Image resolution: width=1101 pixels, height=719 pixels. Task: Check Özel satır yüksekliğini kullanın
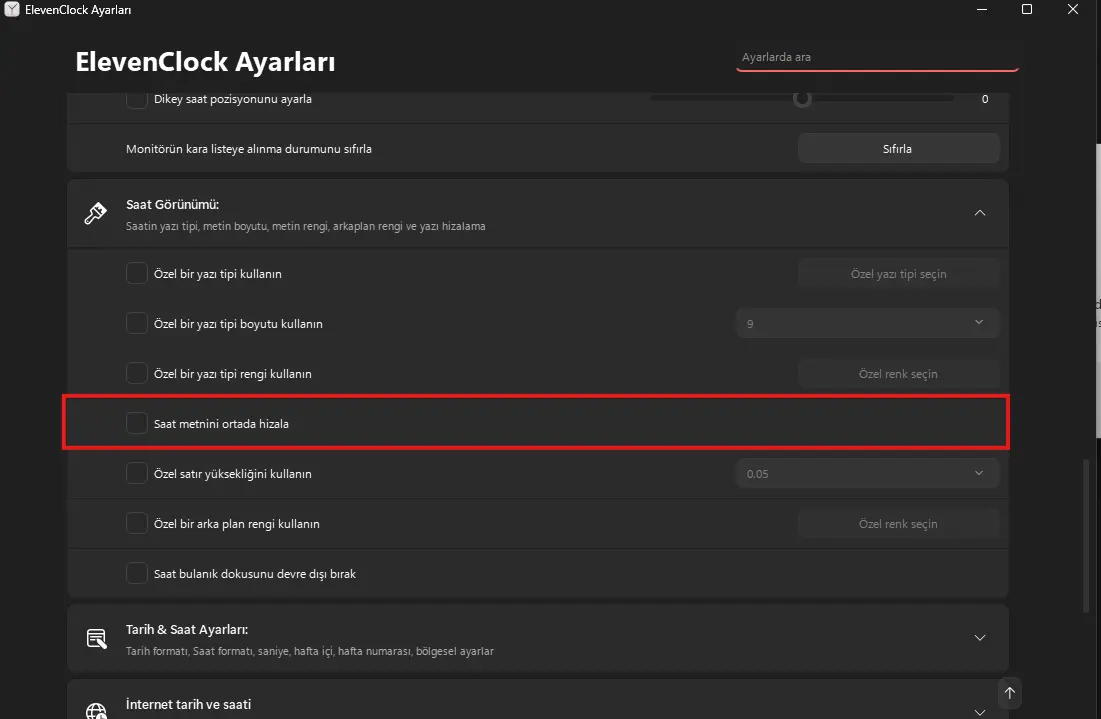point(136,473)
